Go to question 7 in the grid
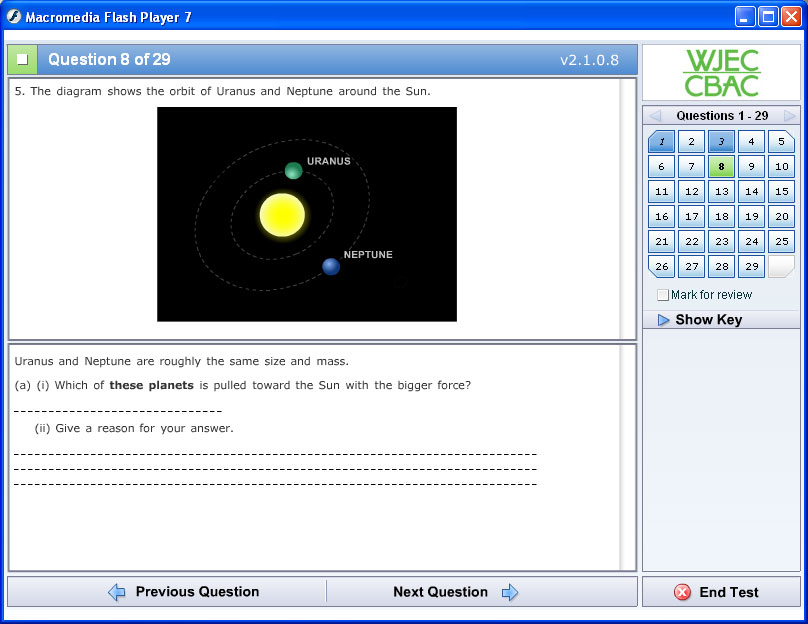Screen dimensions: 808x624 (x=692, y=166)
